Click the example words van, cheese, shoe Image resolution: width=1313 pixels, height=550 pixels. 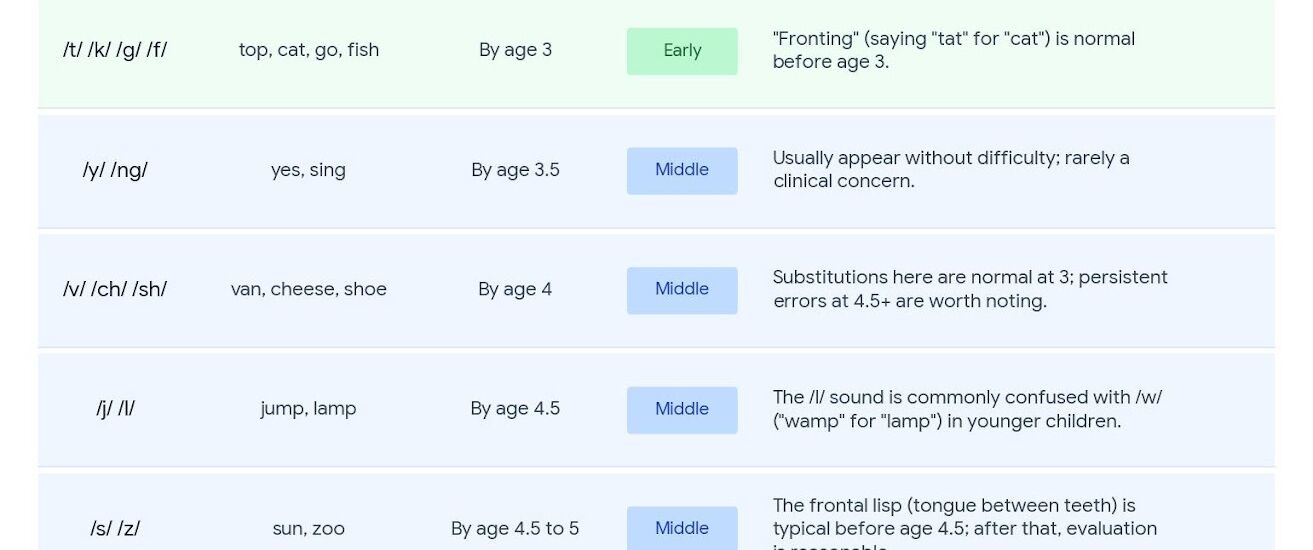[x=309, y=289]
